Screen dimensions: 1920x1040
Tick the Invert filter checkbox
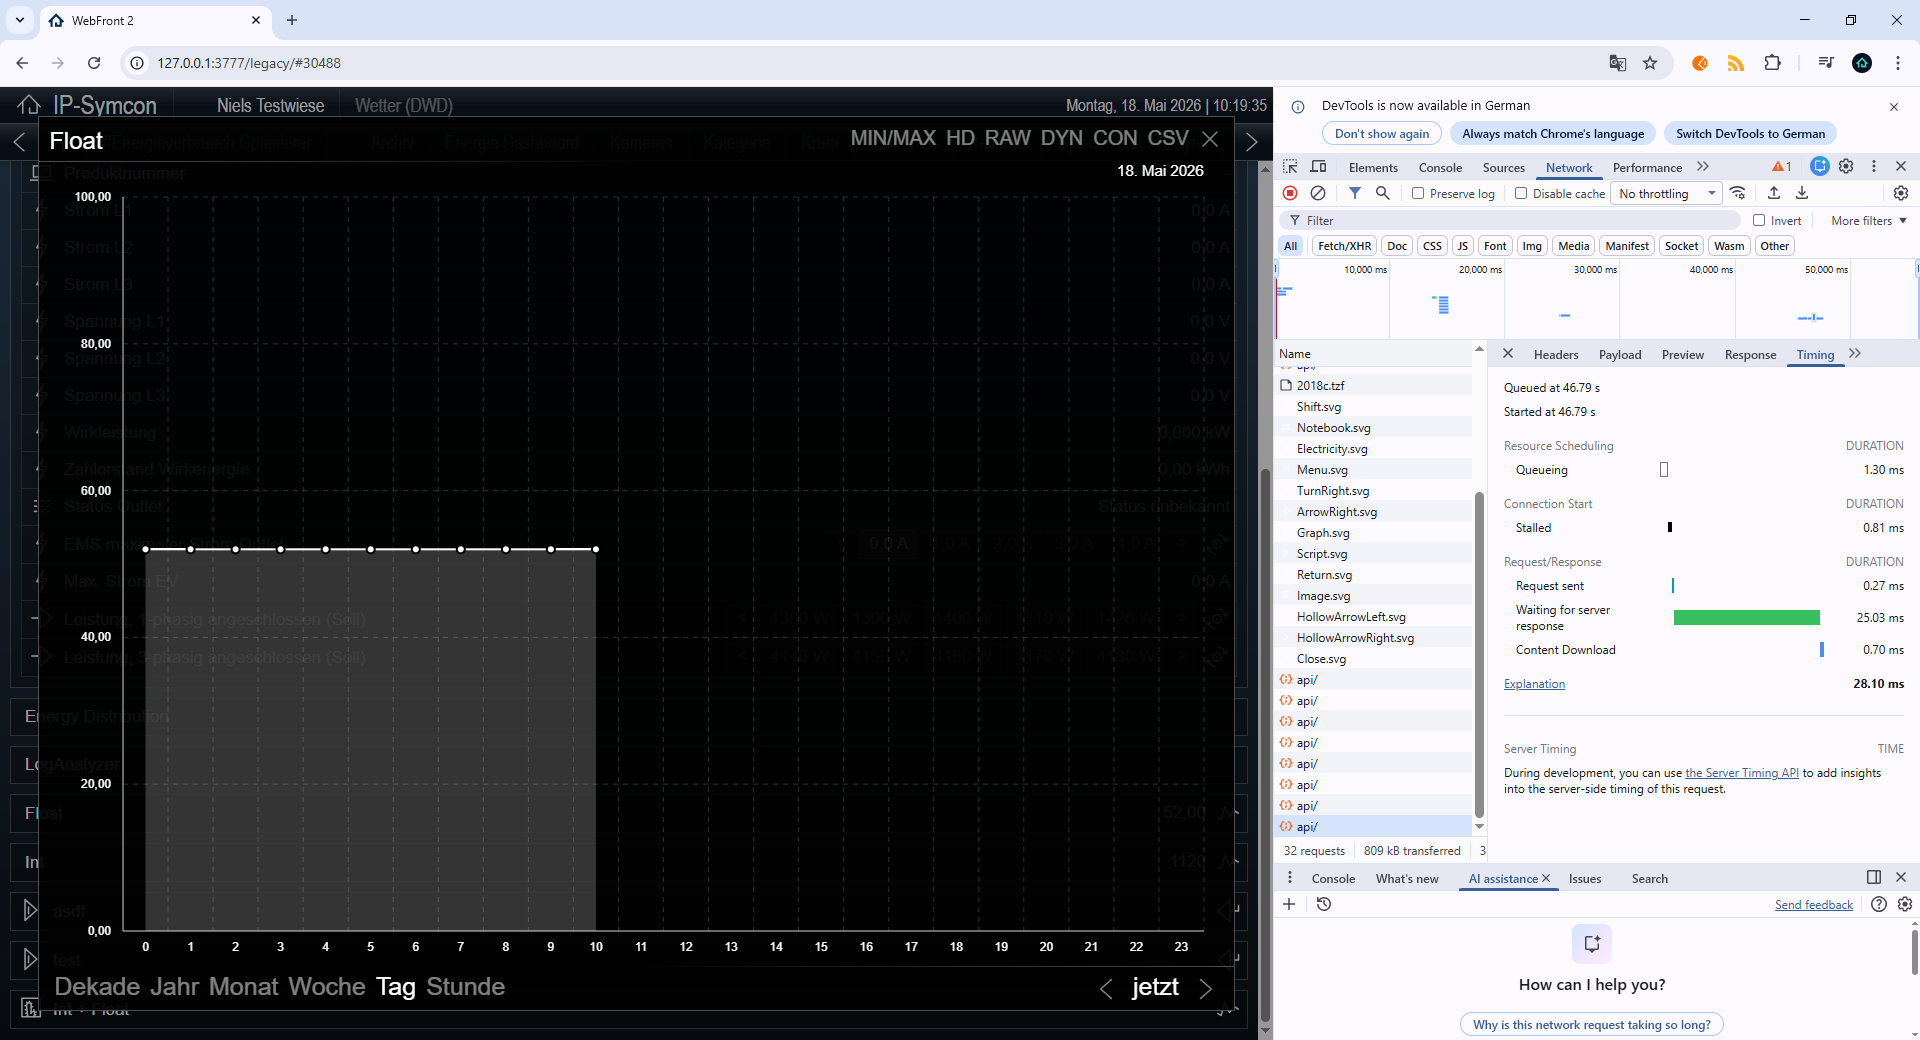pyautogui.click(x=1759, y=220)
